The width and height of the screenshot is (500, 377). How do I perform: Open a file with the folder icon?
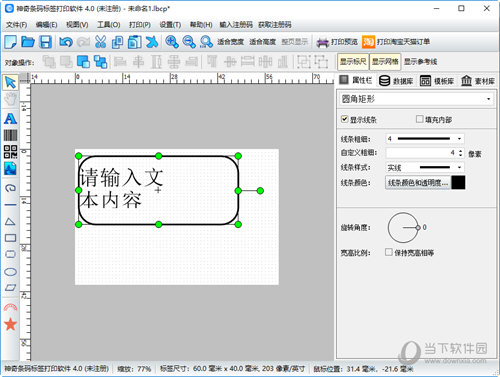tap(28, 42)
